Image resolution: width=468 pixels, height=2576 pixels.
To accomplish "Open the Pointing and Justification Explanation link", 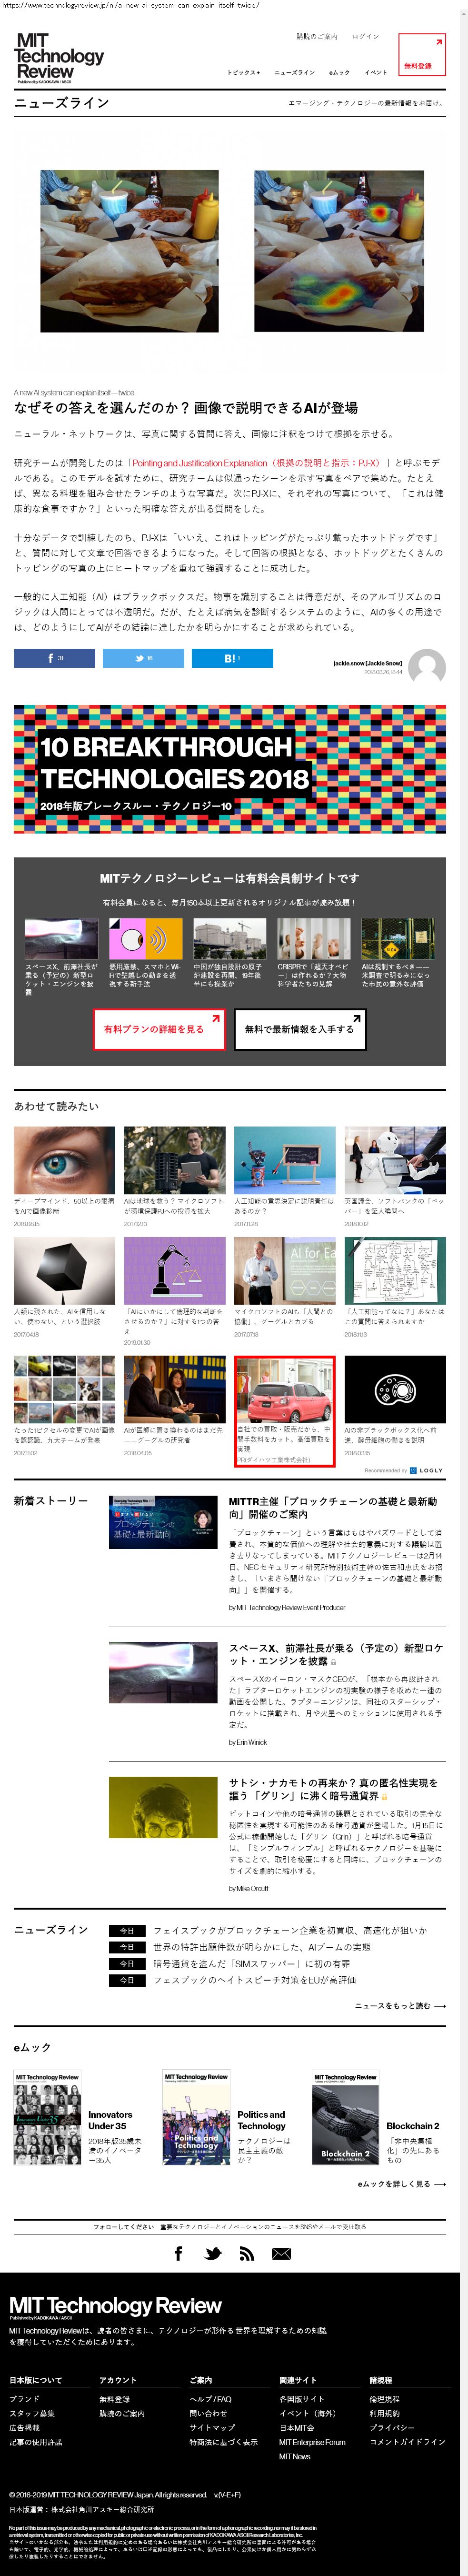I will click(x=256, y=463).
